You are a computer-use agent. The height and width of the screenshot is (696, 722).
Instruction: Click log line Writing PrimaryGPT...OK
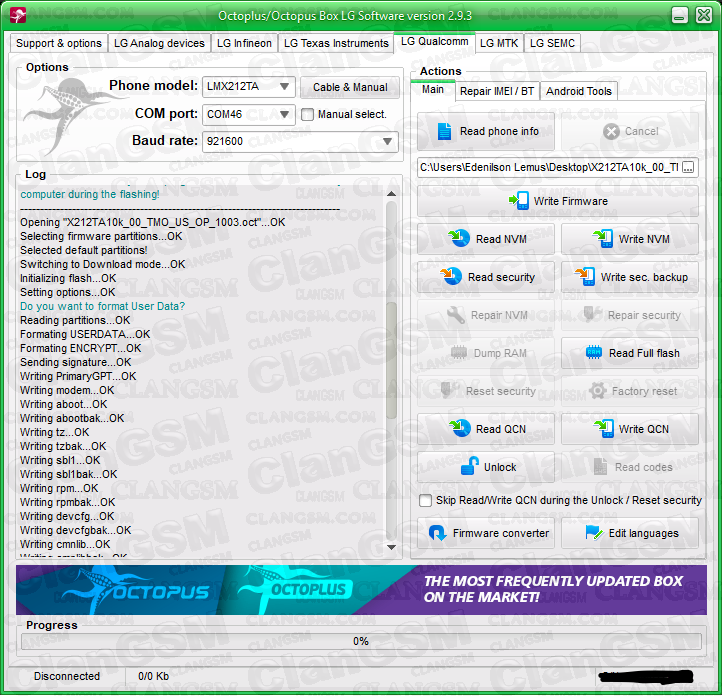pos(78,376)
